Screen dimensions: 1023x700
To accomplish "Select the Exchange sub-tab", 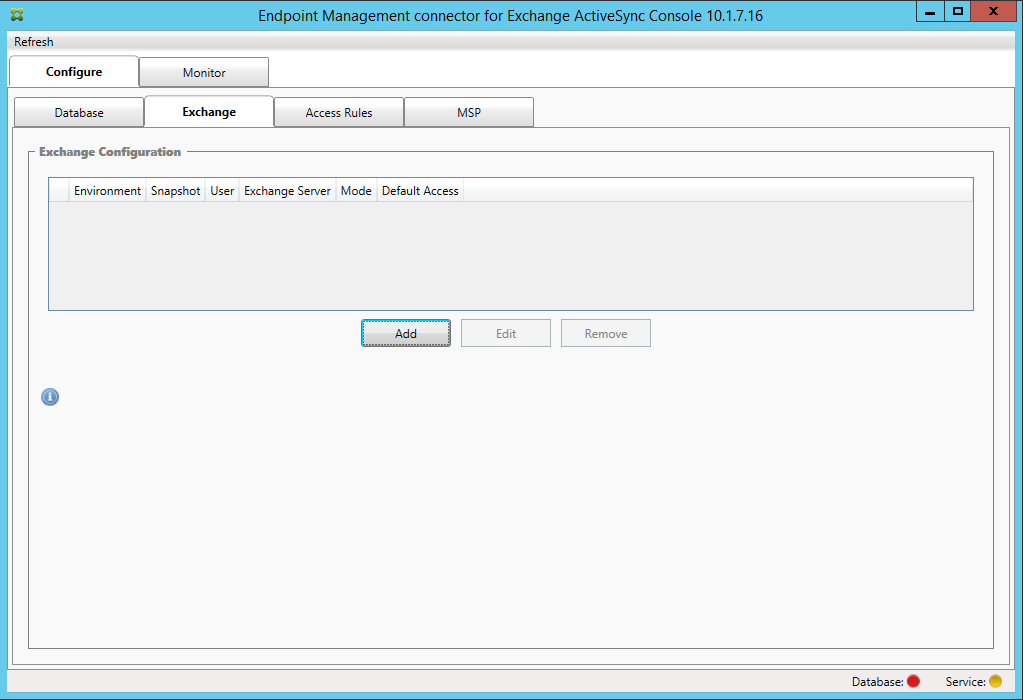I will click(209, 112).
